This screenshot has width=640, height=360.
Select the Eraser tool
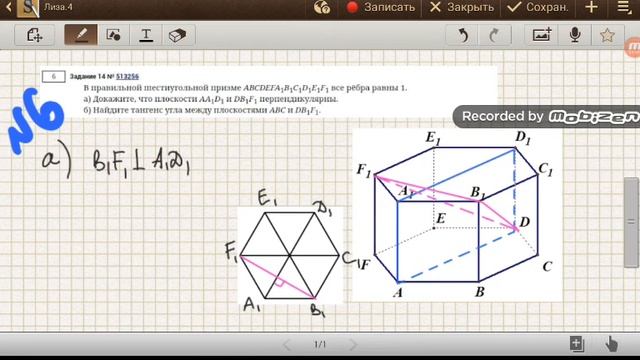[178, 35]
